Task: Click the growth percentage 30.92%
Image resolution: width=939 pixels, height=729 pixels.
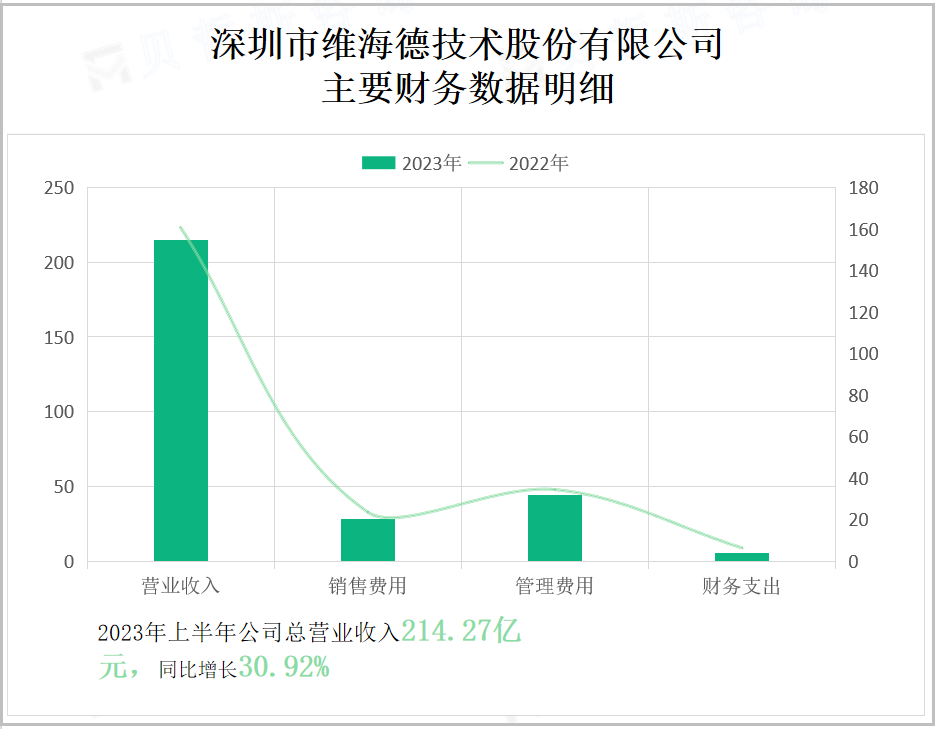Action: (284, 667)
